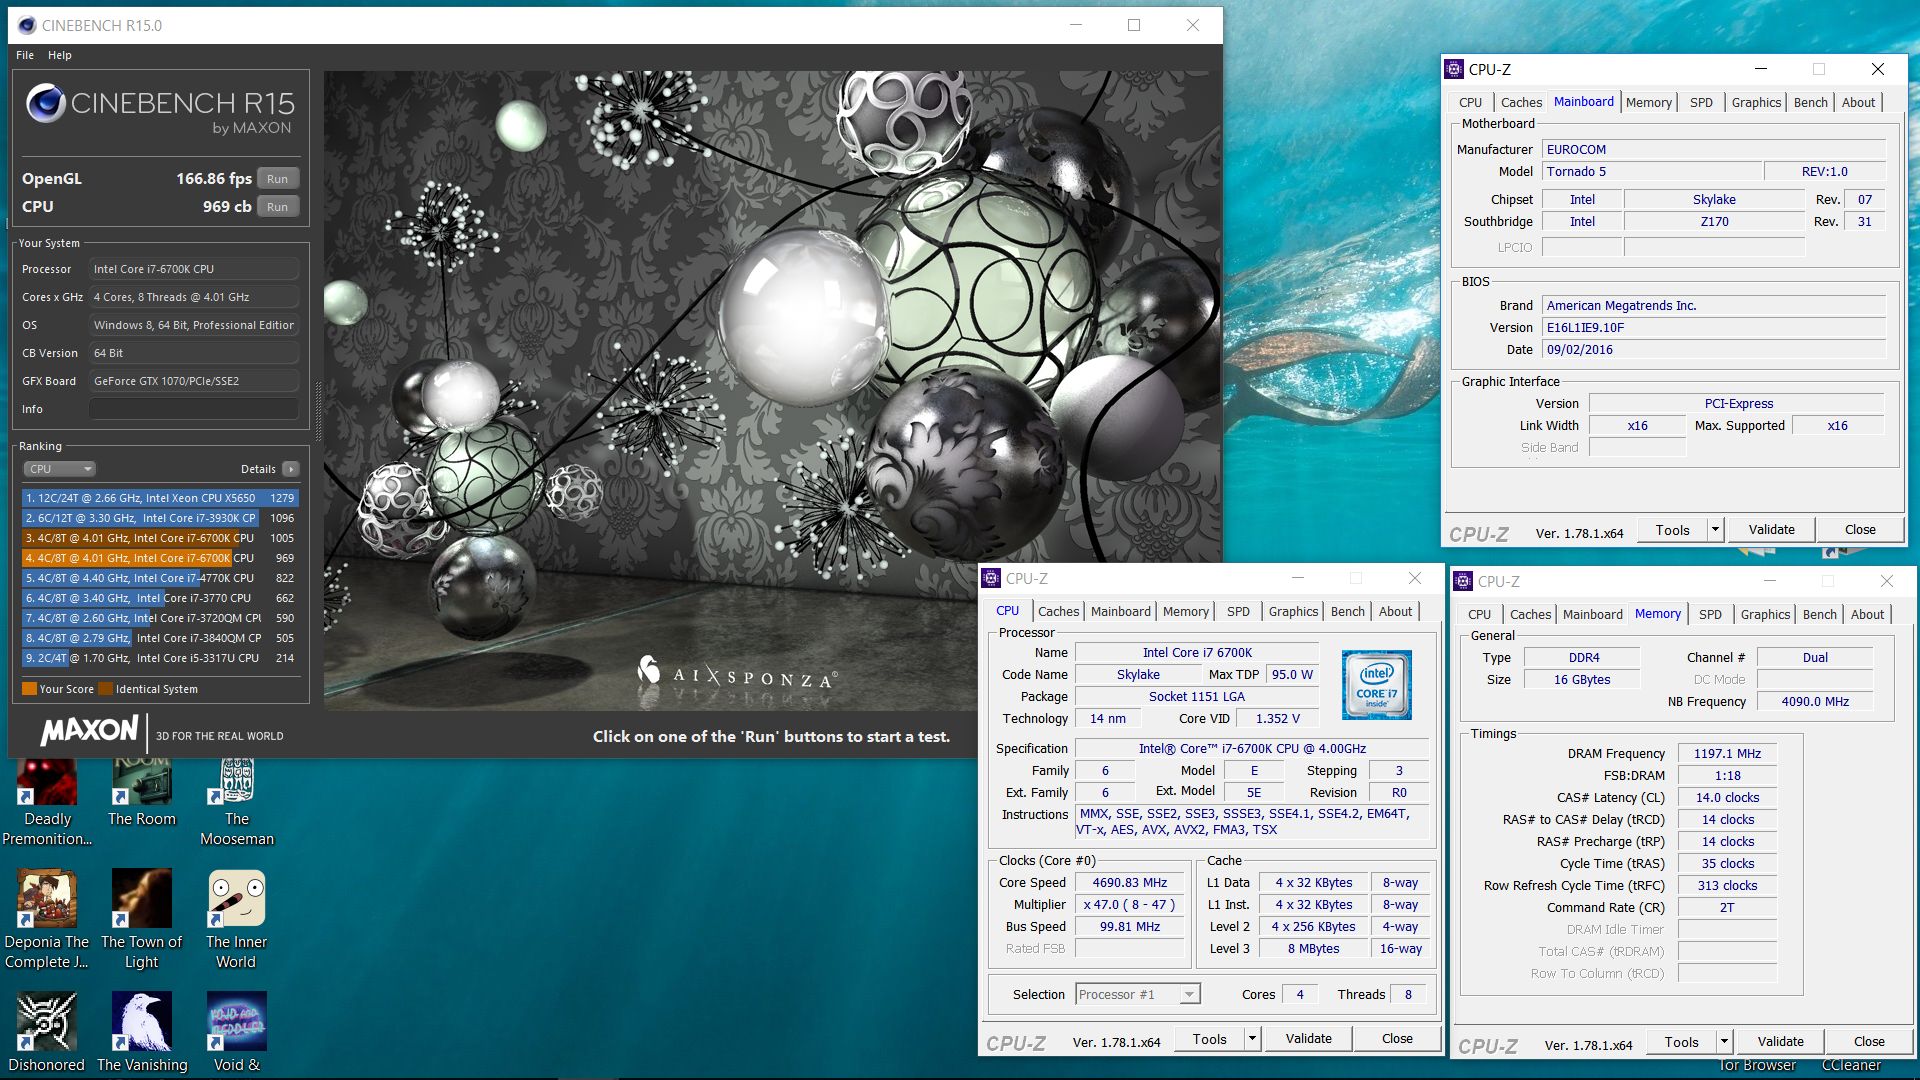Select highlighted ranking row scoring 969
The image size is (1920, 1080).
pos(160,558)
